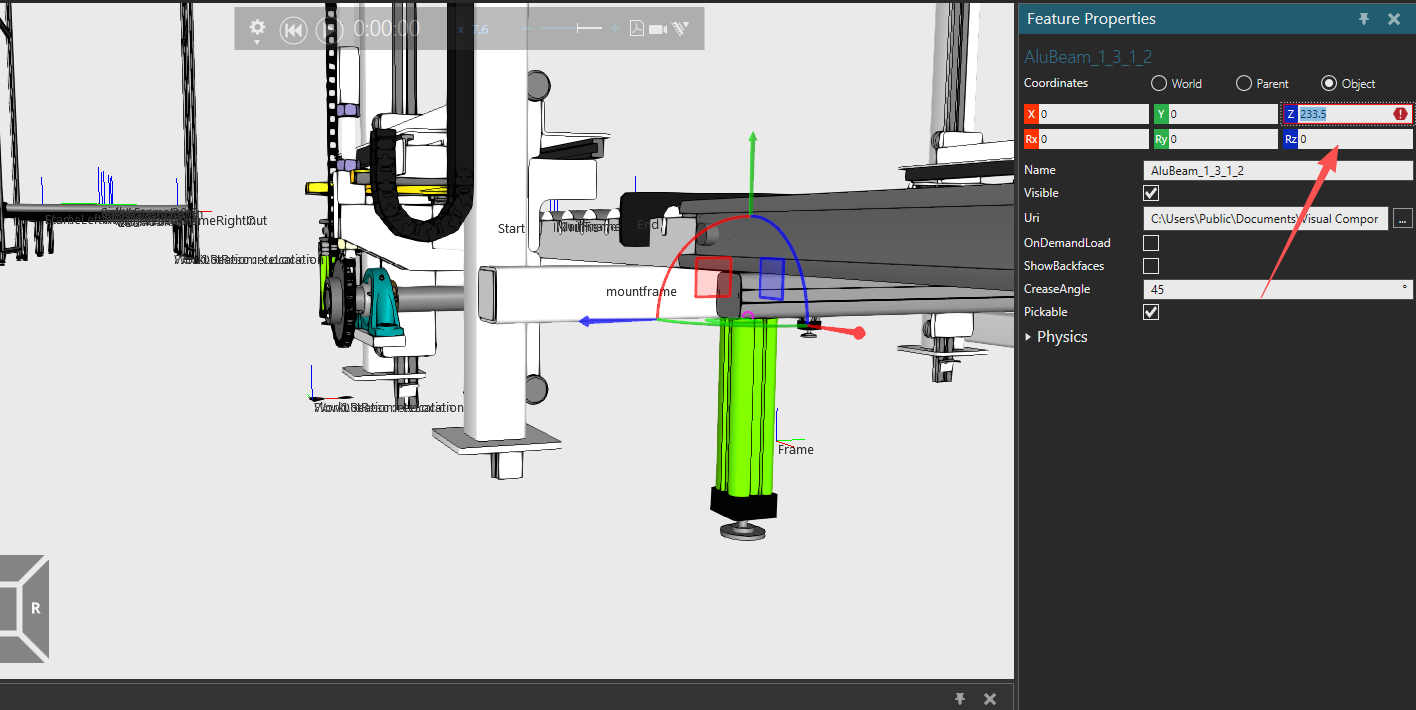Export the view to 3D PDF

coord(636,29)
